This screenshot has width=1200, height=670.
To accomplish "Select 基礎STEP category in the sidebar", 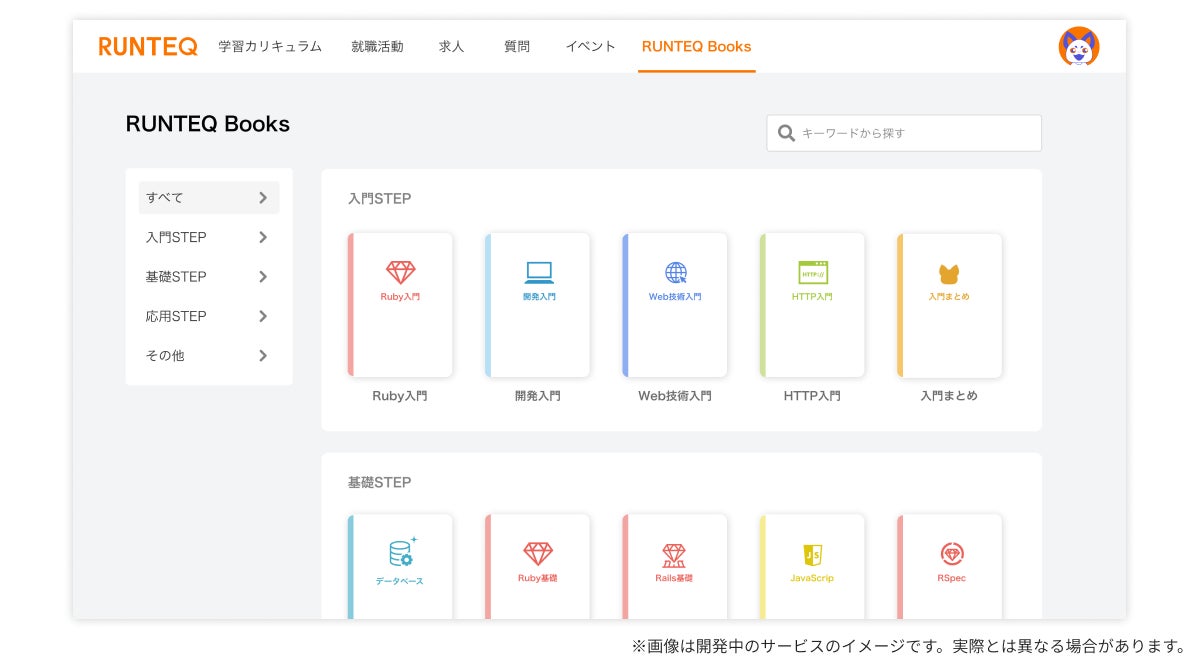I will [x=208, y=277].
